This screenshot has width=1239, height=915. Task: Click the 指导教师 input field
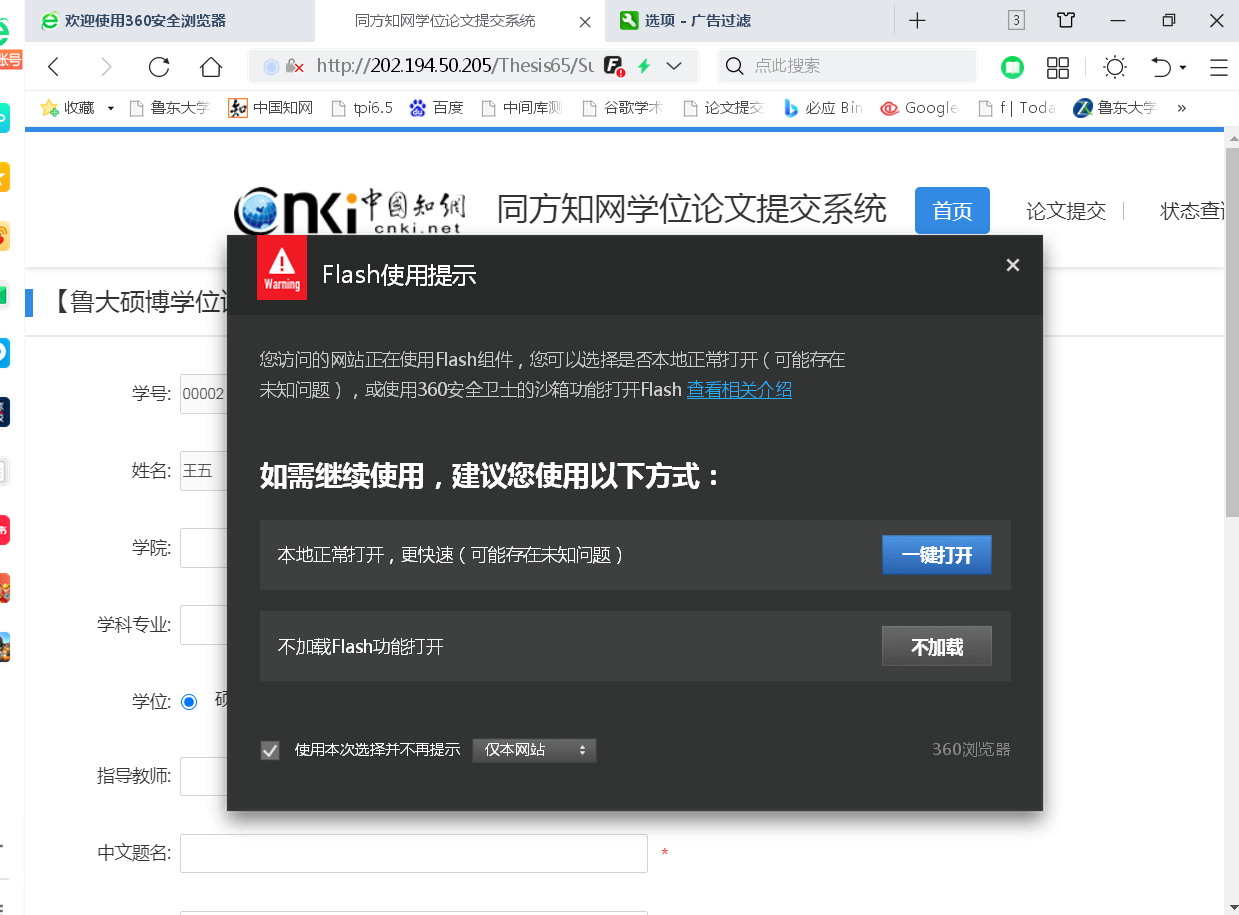point(205,776)
